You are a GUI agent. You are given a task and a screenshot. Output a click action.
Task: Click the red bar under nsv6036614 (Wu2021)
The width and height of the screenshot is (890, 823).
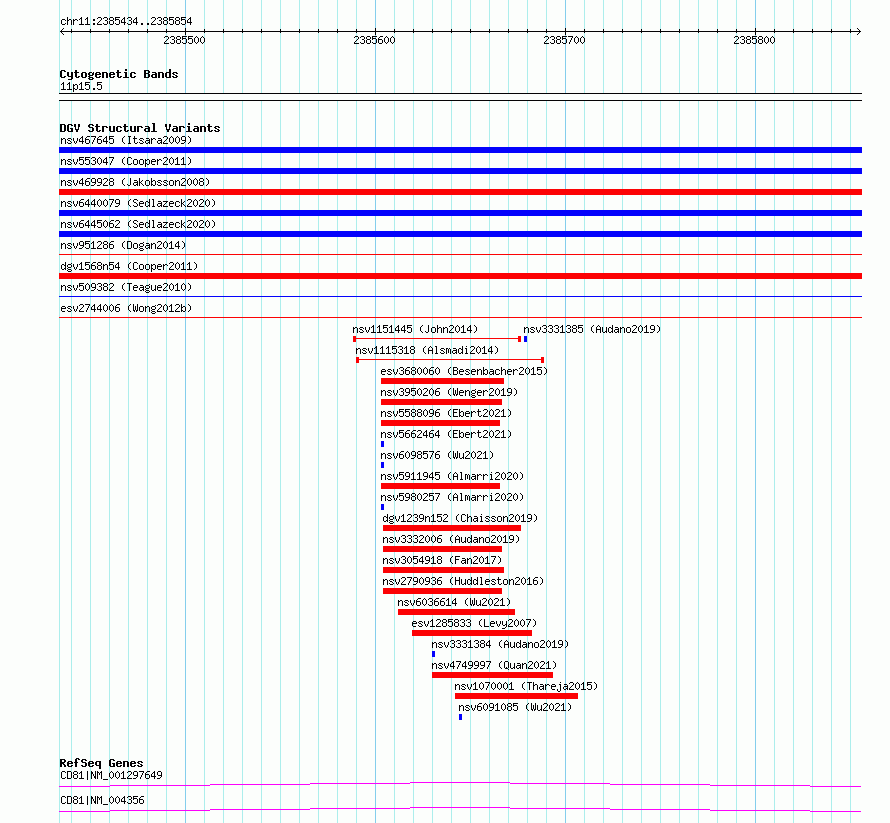[x=456, y=612]
